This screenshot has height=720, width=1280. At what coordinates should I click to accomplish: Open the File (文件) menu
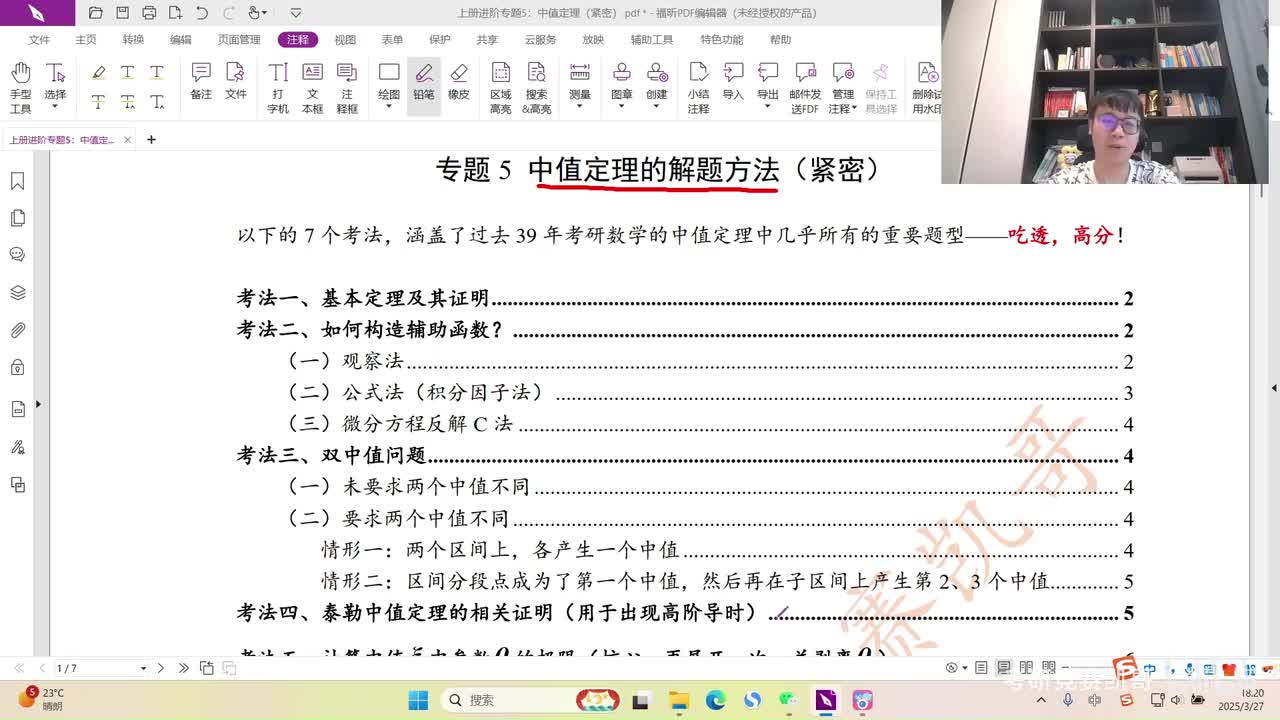tap(40, 40)
